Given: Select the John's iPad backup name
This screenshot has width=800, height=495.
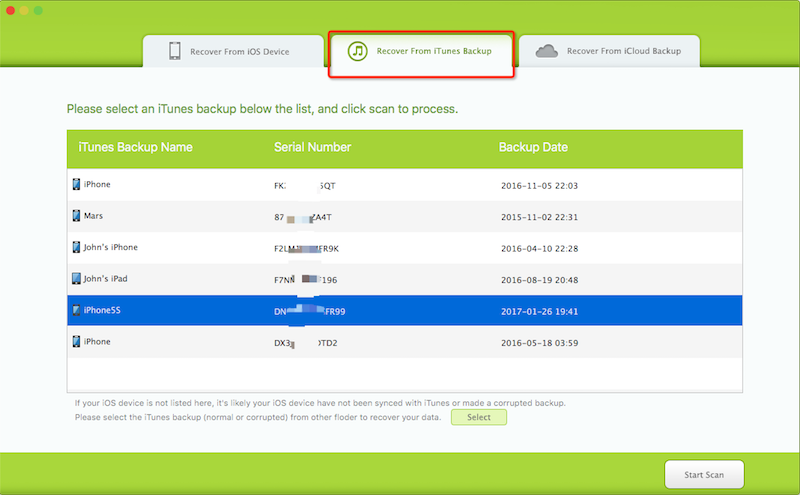Looking at the screenshot, I should 106,279.
